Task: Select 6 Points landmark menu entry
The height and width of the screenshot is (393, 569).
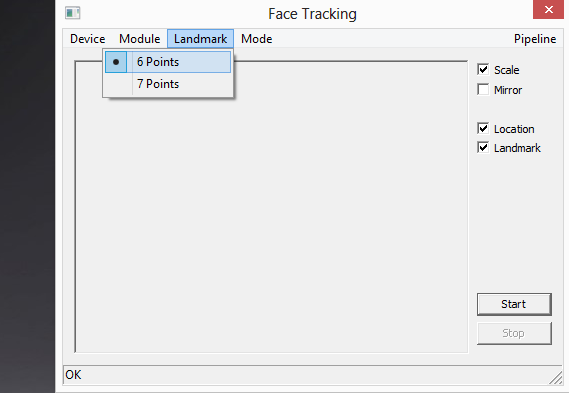Action: [168, 62]
